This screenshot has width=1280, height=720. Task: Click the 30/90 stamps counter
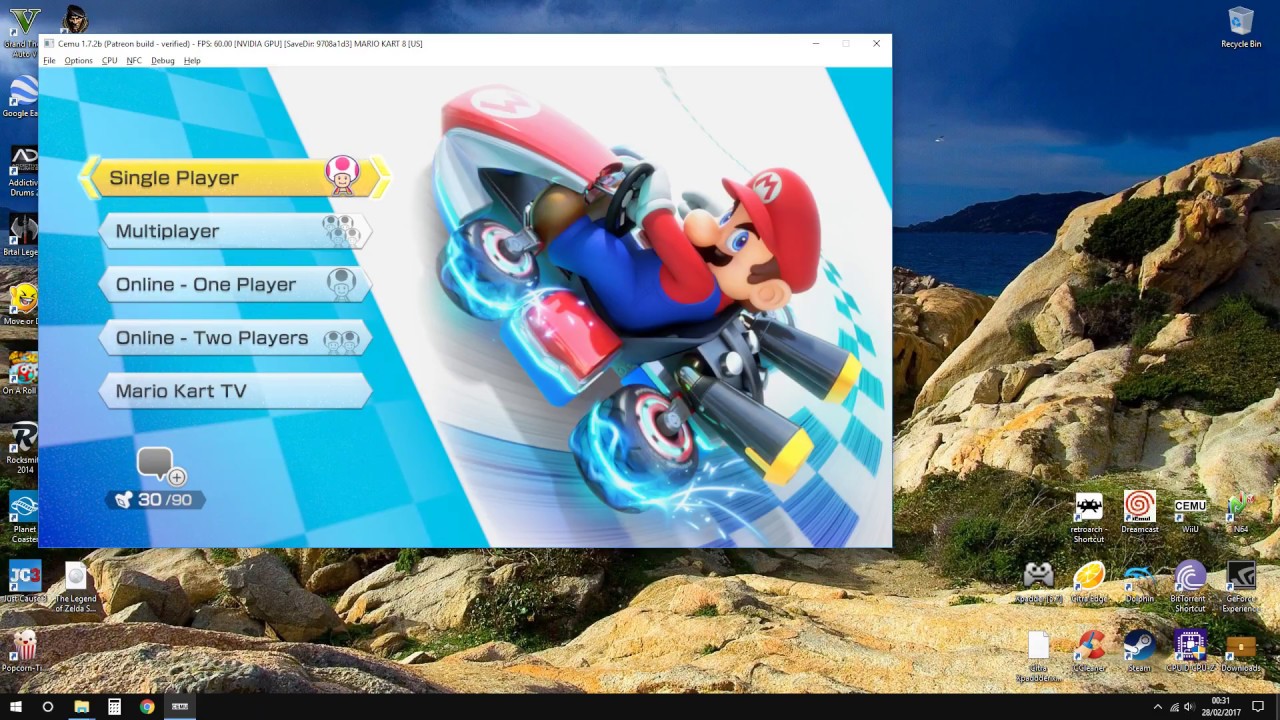[156, 500]
